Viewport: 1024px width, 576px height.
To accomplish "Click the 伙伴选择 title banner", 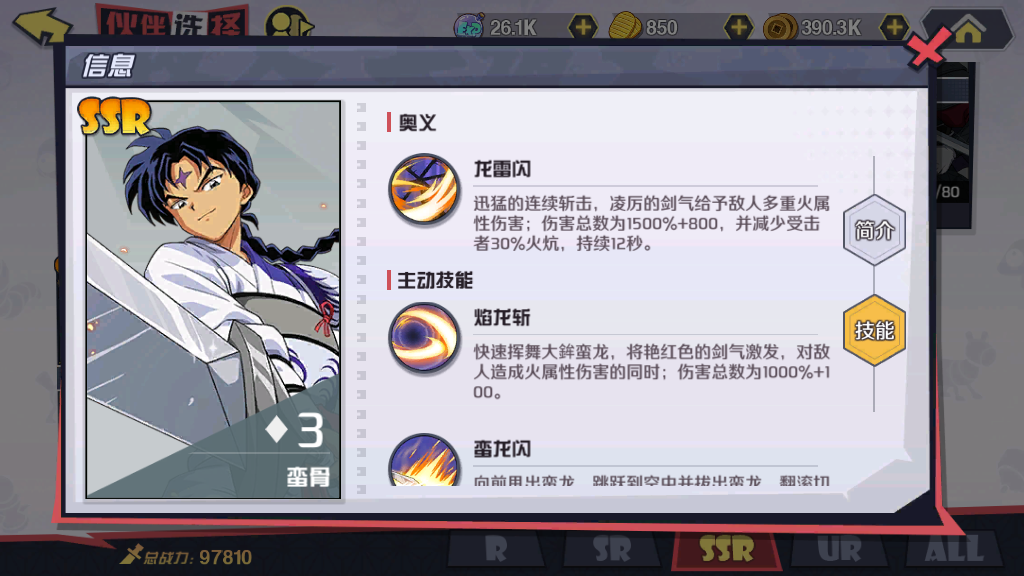I will click(x=172, y=22).
